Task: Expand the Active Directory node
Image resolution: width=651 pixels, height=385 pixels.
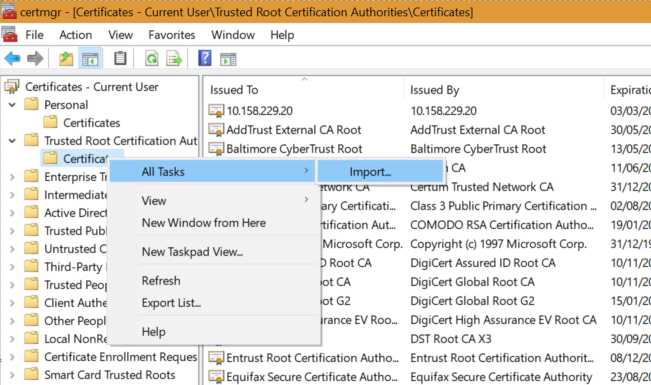Action: click(12, 213)
